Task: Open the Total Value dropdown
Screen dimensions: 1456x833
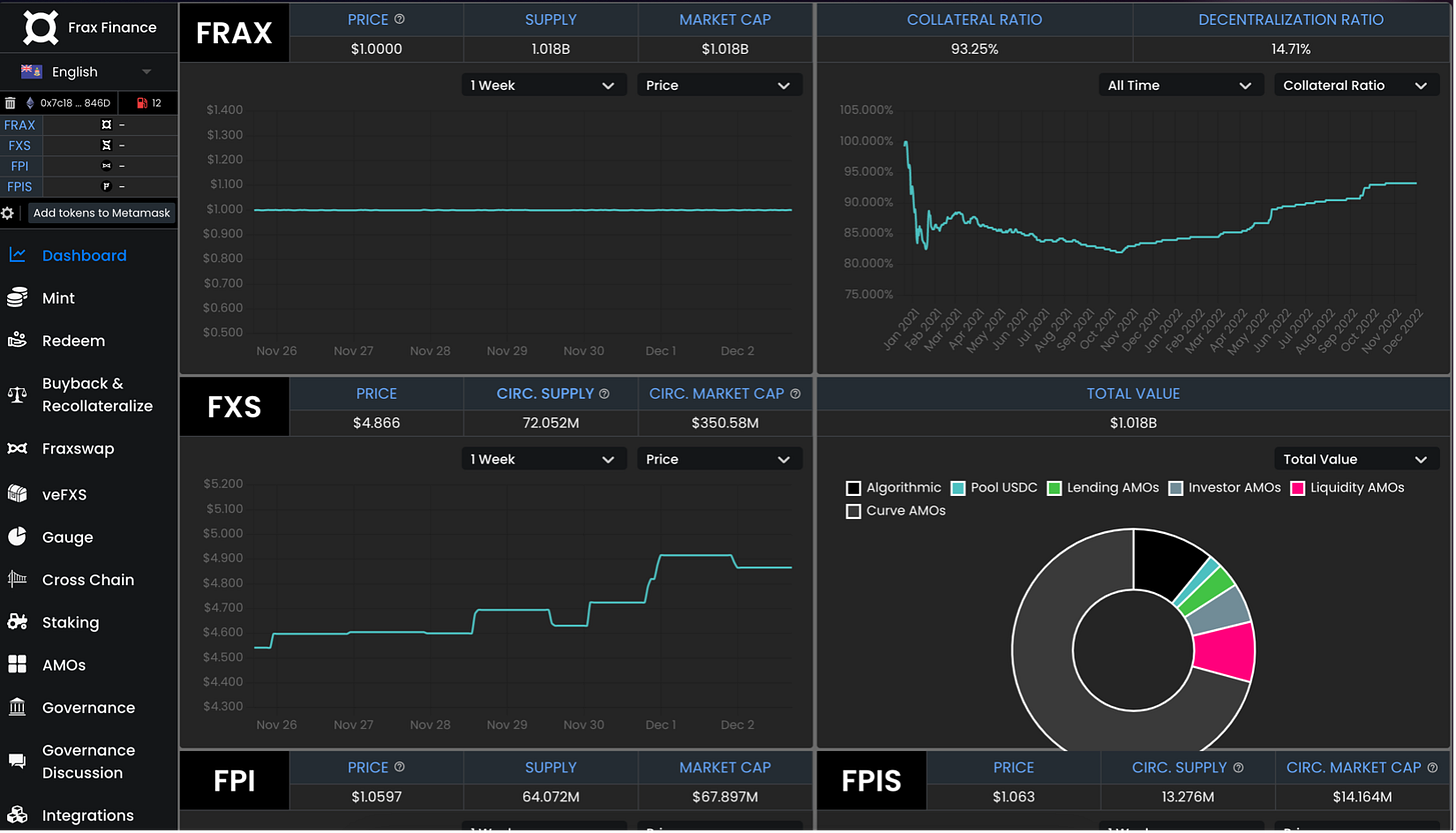Action: [x=1356, y=459]
